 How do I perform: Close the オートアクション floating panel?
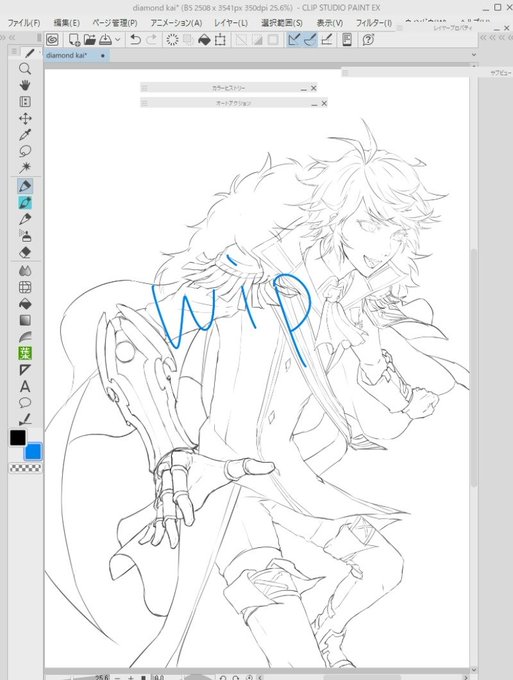click(324, 103)
